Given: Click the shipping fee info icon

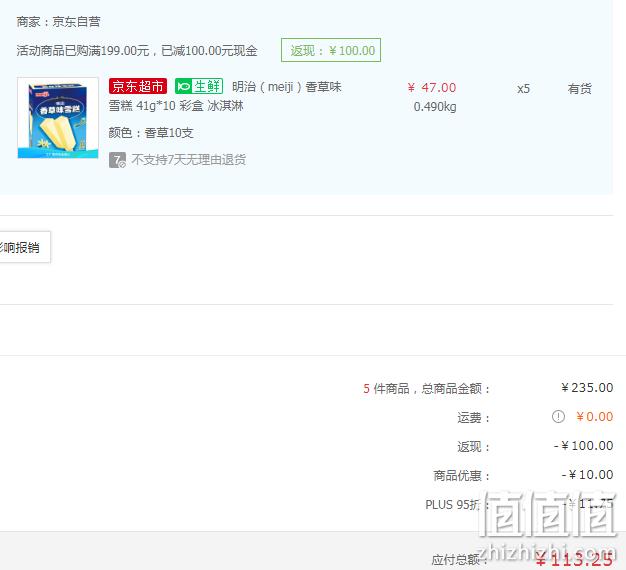Looking at the screenshot, I should coord(558,417).
